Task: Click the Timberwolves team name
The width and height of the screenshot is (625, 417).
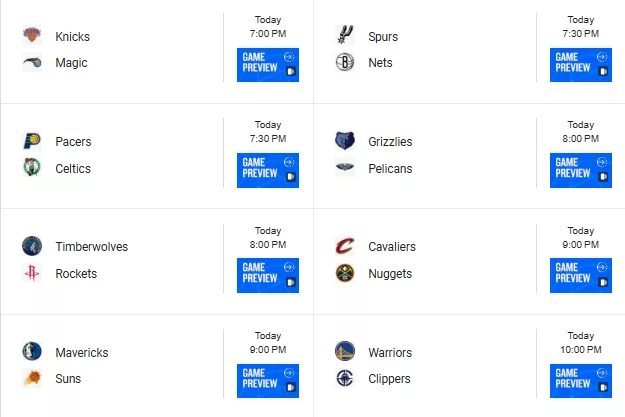Action: point(92,247)
